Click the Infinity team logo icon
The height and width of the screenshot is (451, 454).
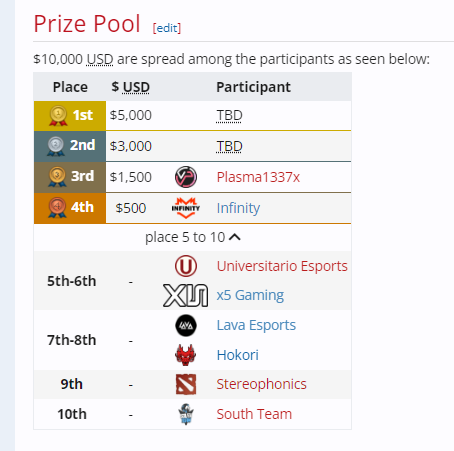[x=186, y=208]
